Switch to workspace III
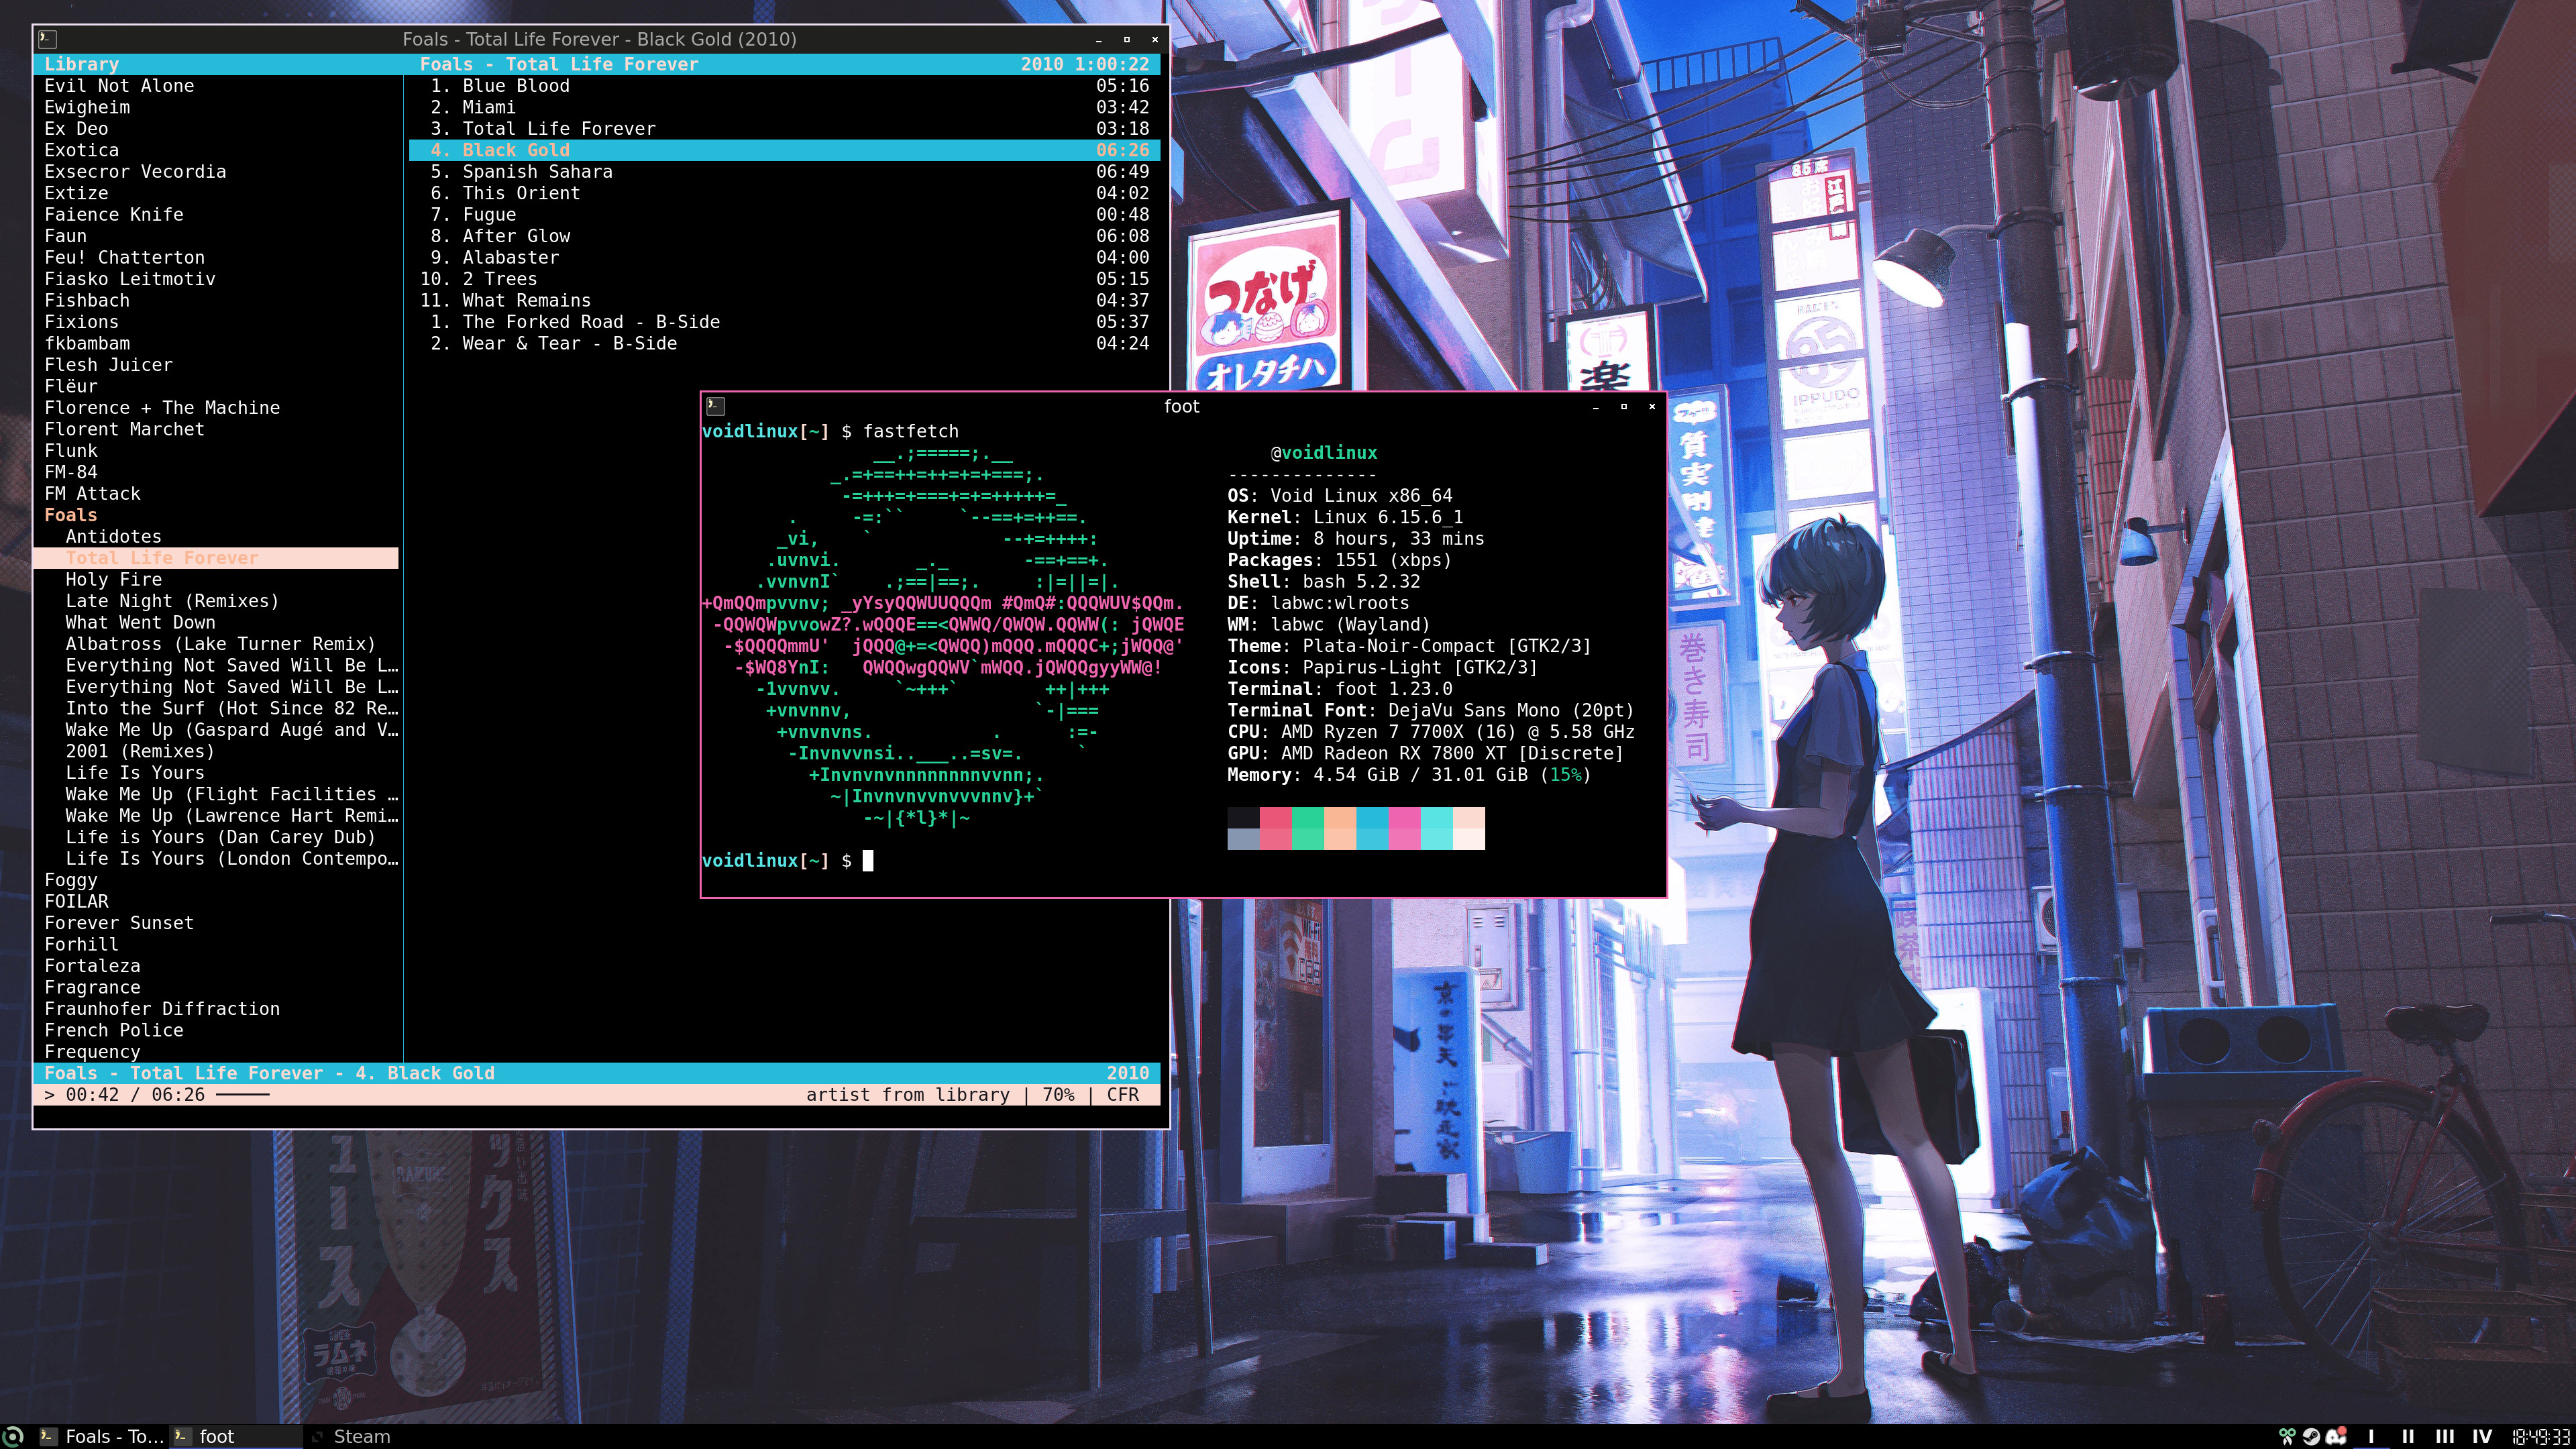 pos(2444,1436)
